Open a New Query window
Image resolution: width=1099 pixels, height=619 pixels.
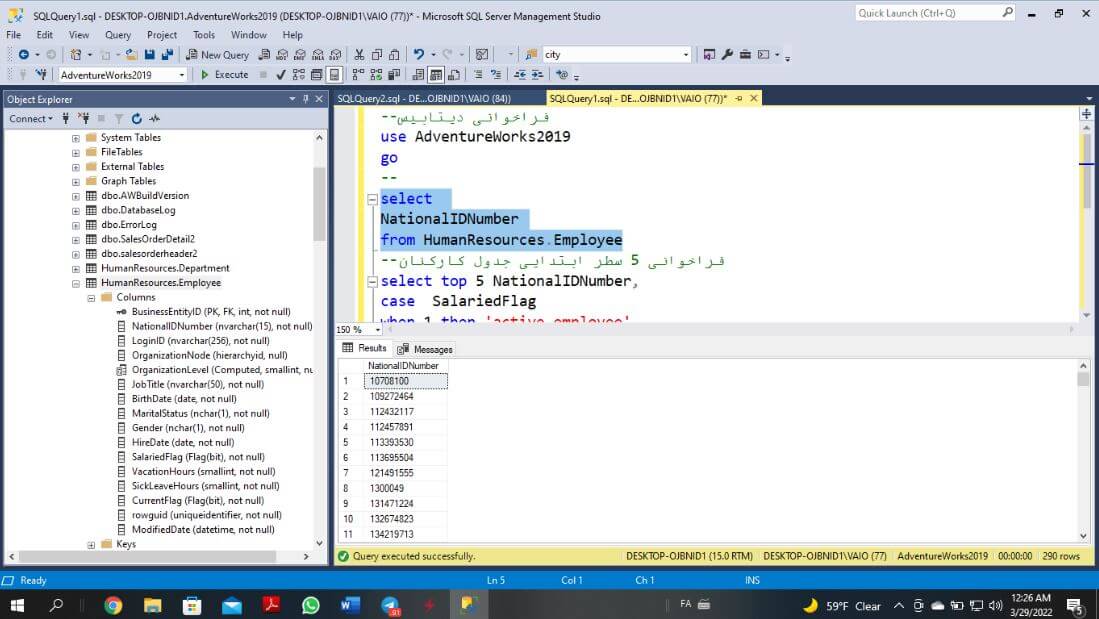tap(218, 54)
